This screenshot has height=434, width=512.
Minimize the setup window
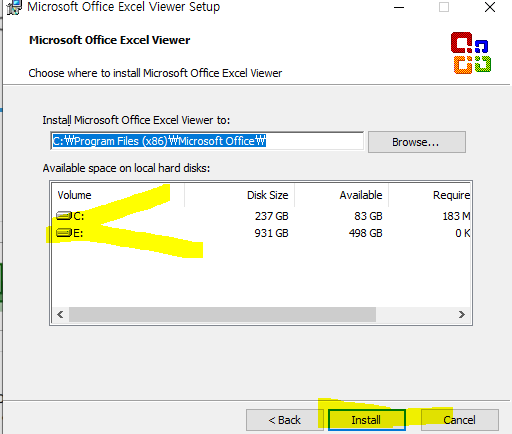[399, 7]
